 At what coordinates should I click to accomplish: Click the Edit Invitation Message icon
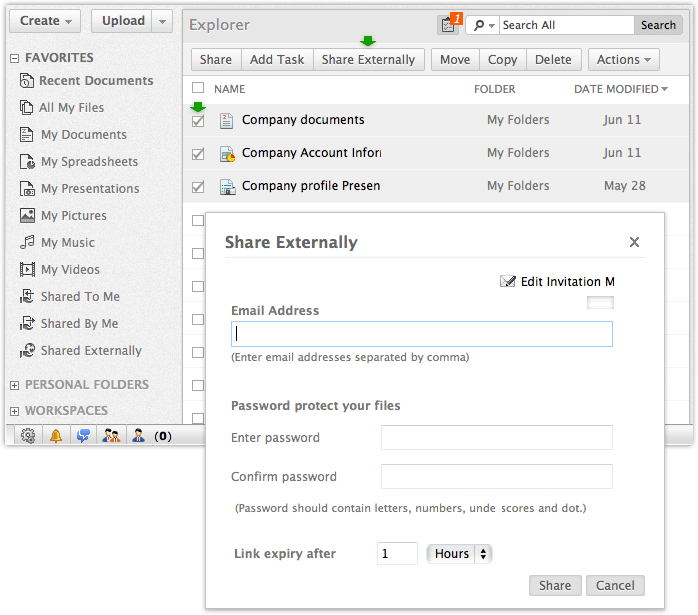coord(508,282)
